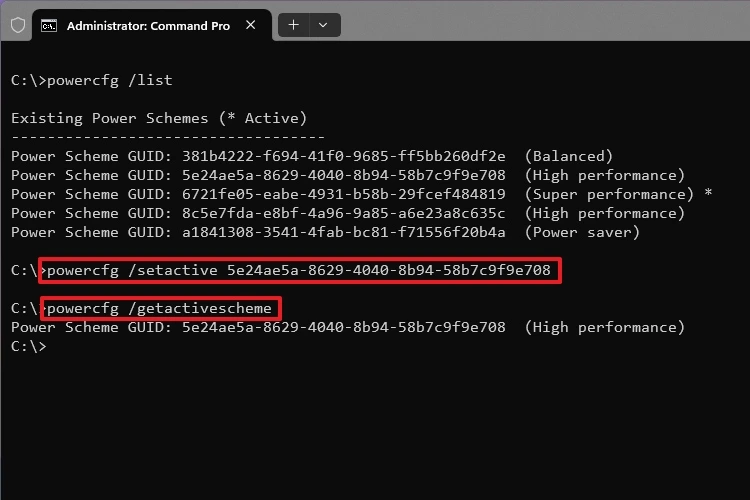Click the Existing Power Schemes heading

(x=159, y=118)
